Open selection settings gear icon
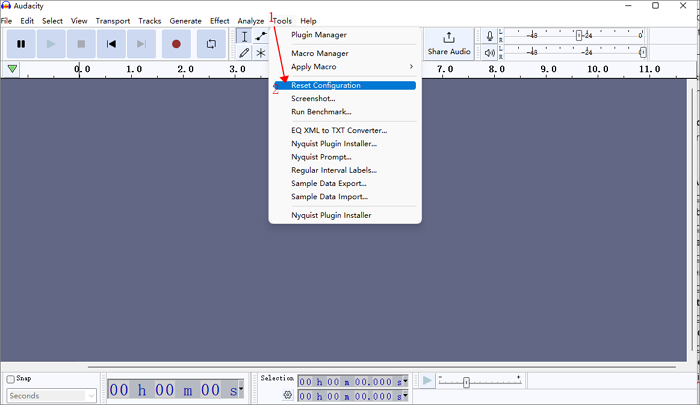This screenshot has width=700, height=405. tap(287, 395)
